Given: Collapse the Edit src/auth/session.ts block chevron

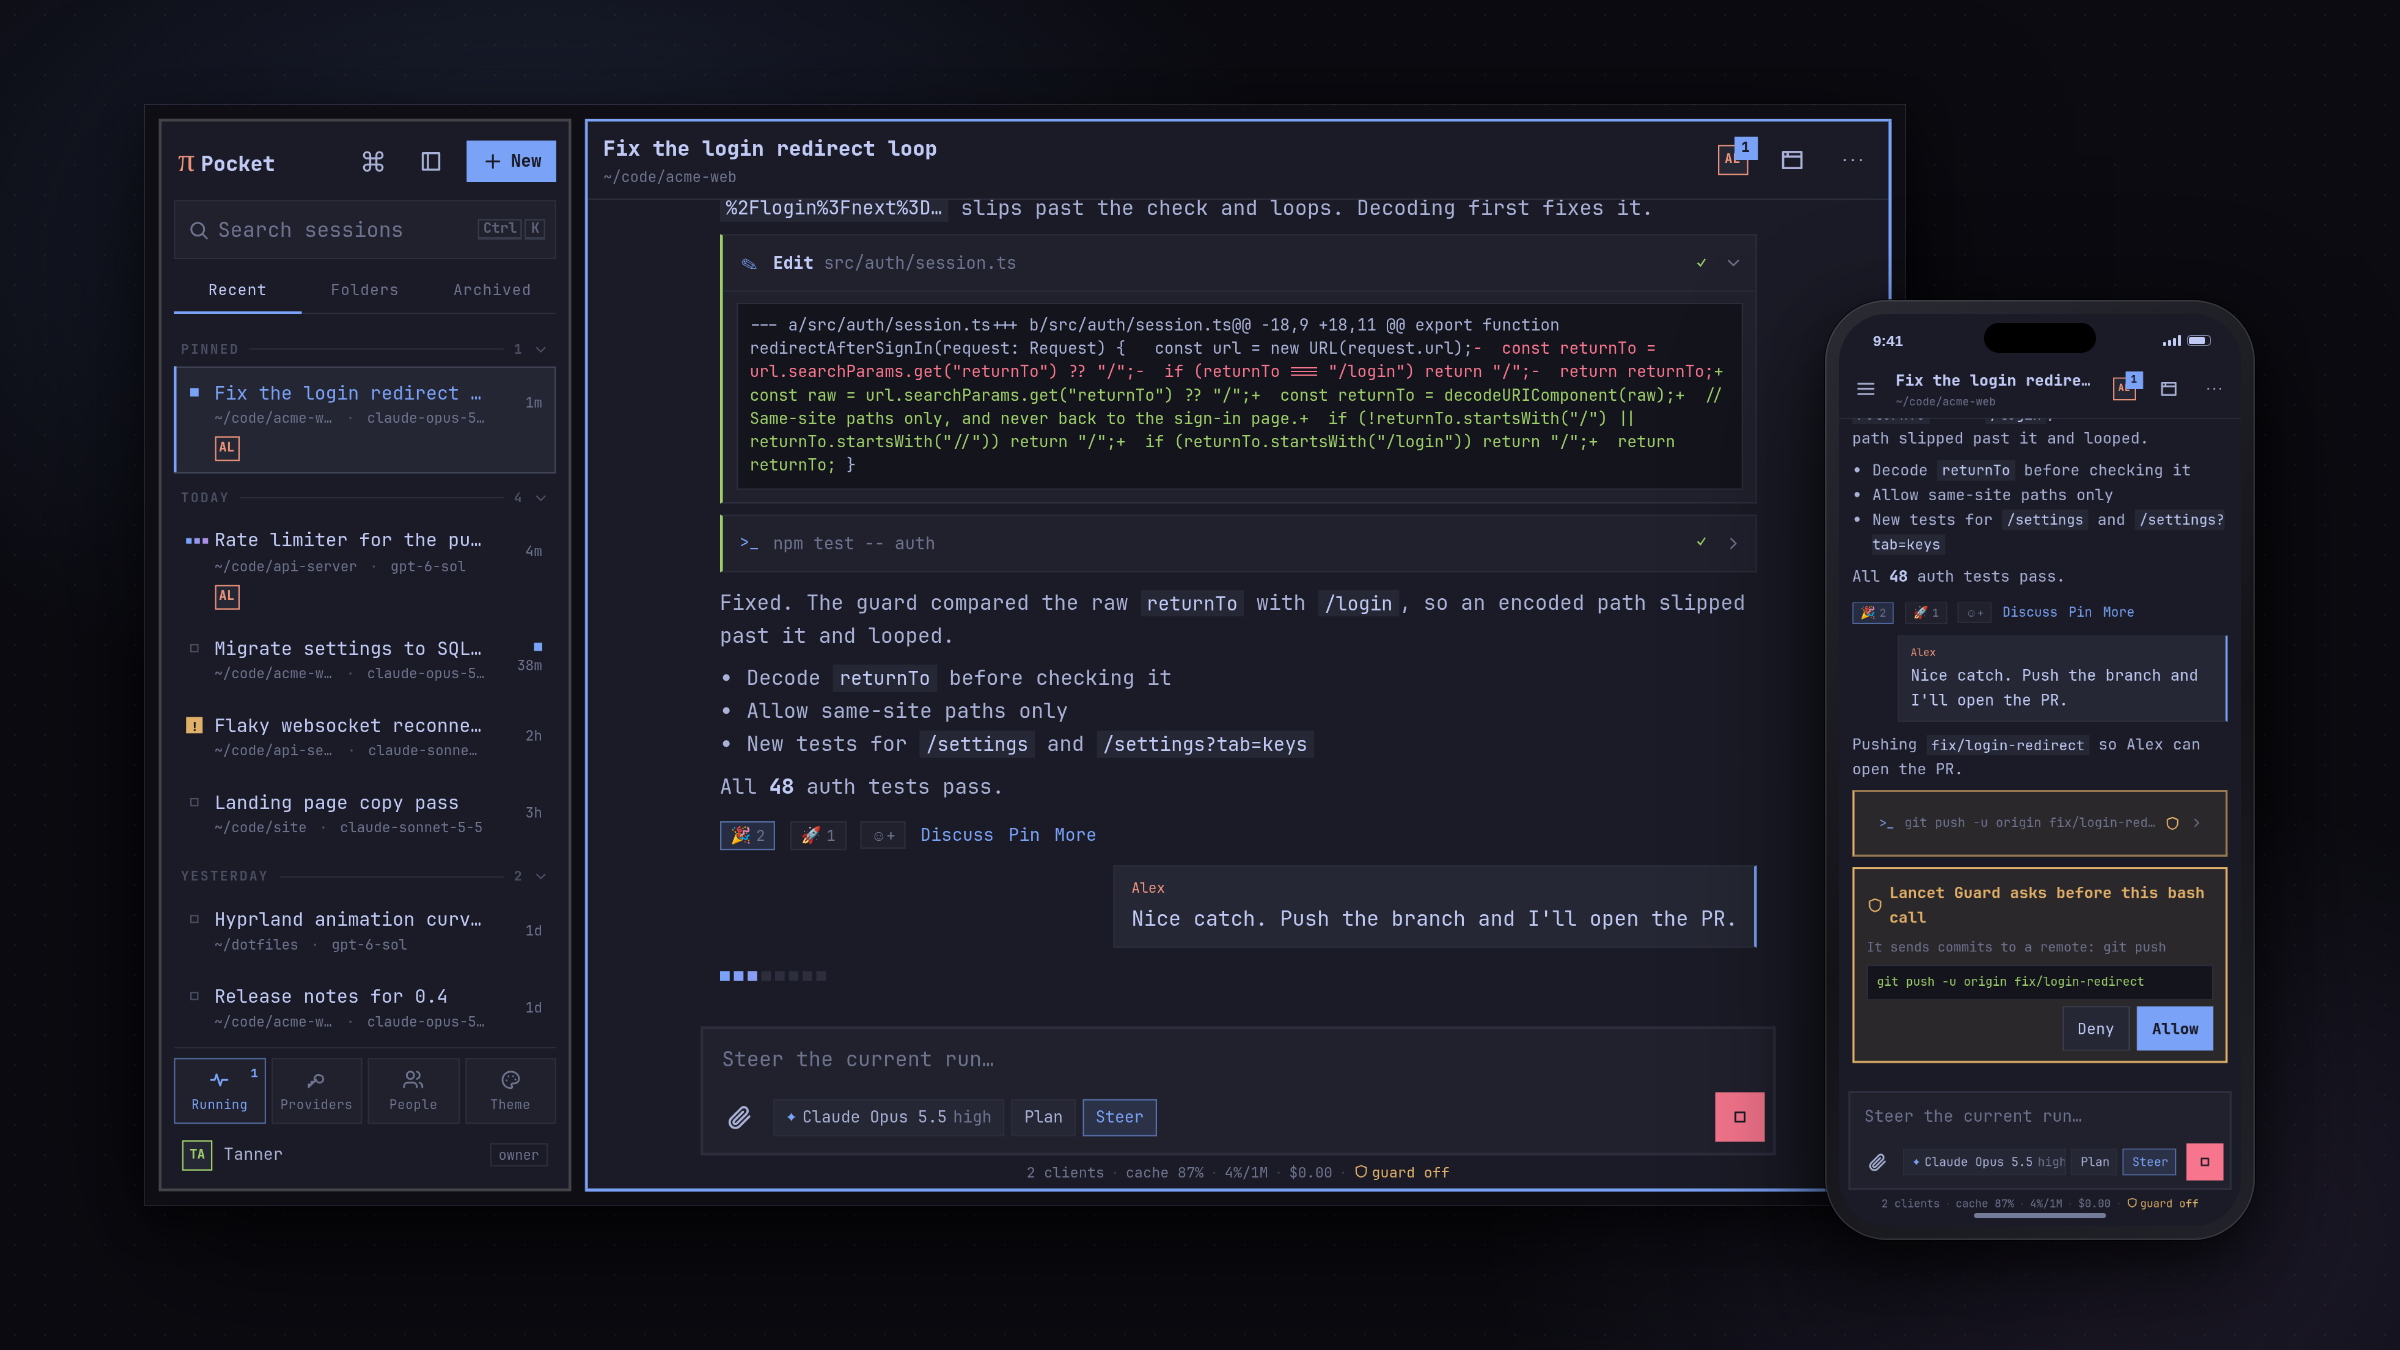Looking at the screenshot, I should 1733,263.
